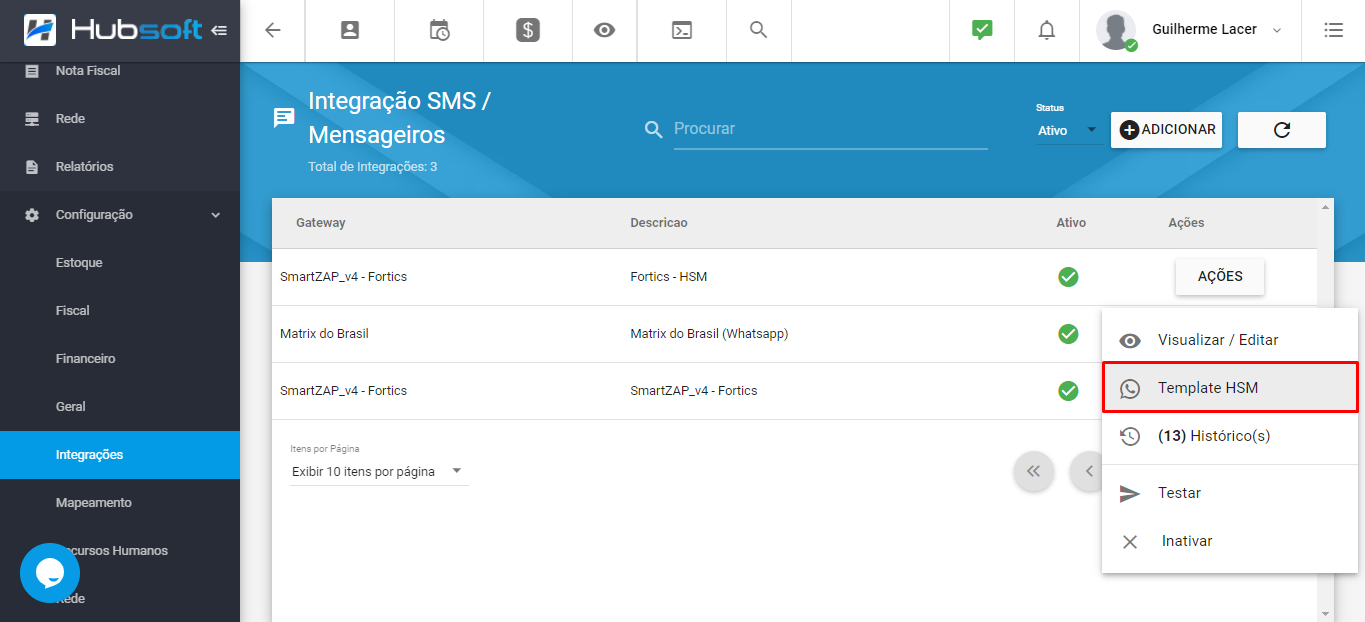The height and width of the screenshot is (622, 1365).
Task: Open the items per page dropdown
Action: tap(379, 471)
